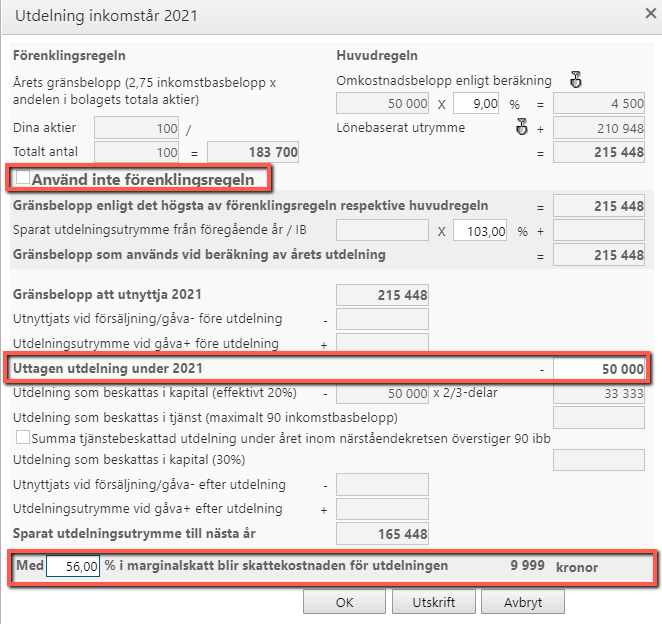Click the Omkostnadsbelopp field showing 50 000

(x=382, y=103)
